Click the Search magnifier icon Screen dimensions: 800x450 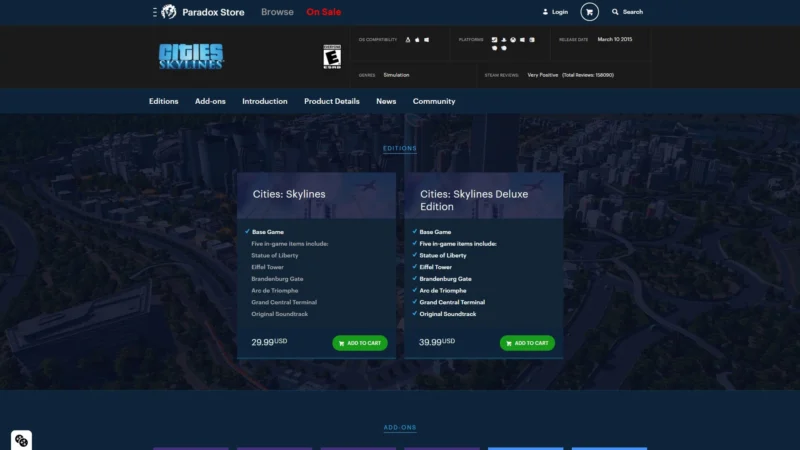pos(615,12)
